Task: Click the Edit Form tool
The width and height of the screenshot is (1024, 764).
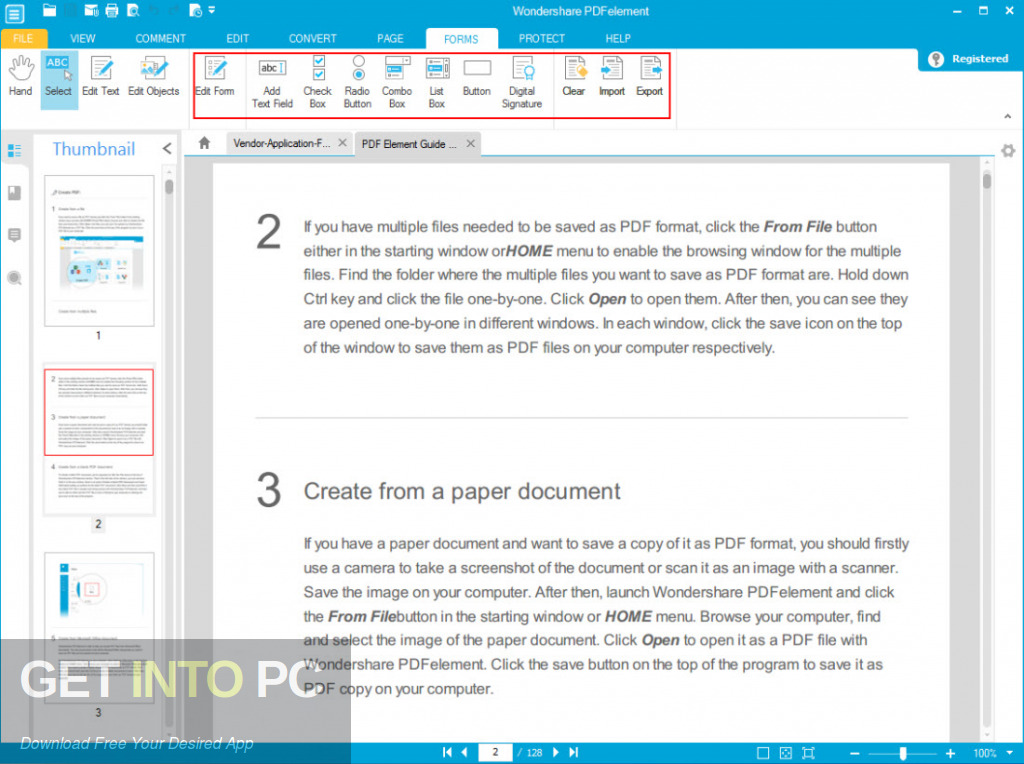Action: pyautogui.click(x=215, y=76)
